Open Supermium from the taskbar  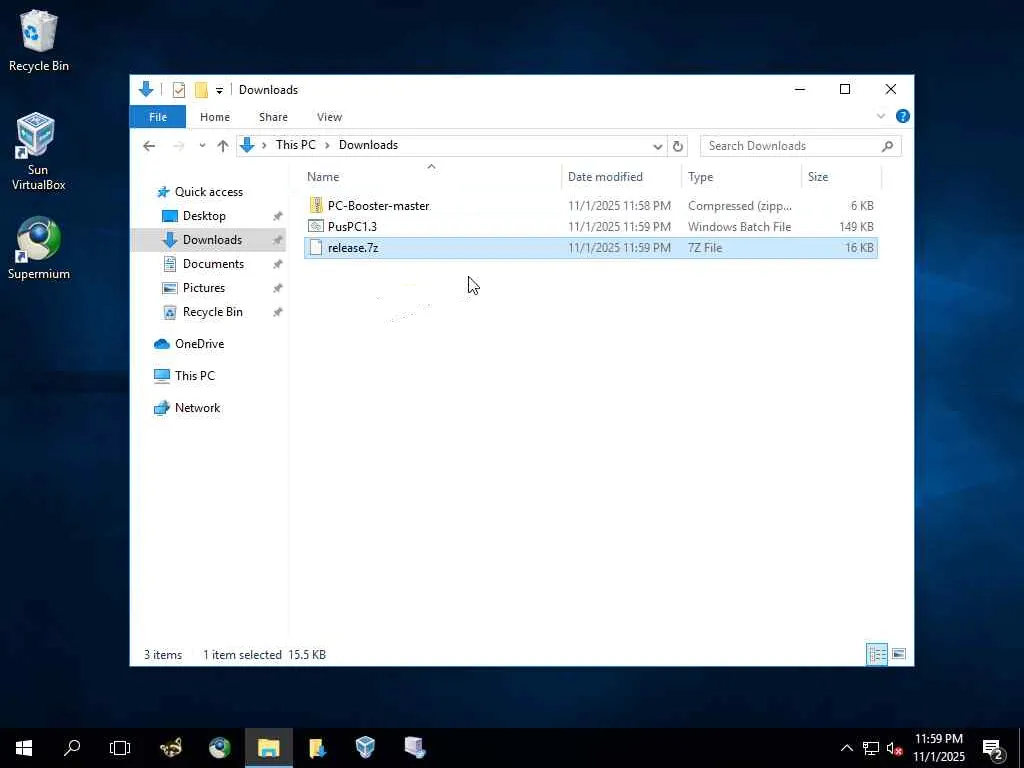(x=219, y=748)
